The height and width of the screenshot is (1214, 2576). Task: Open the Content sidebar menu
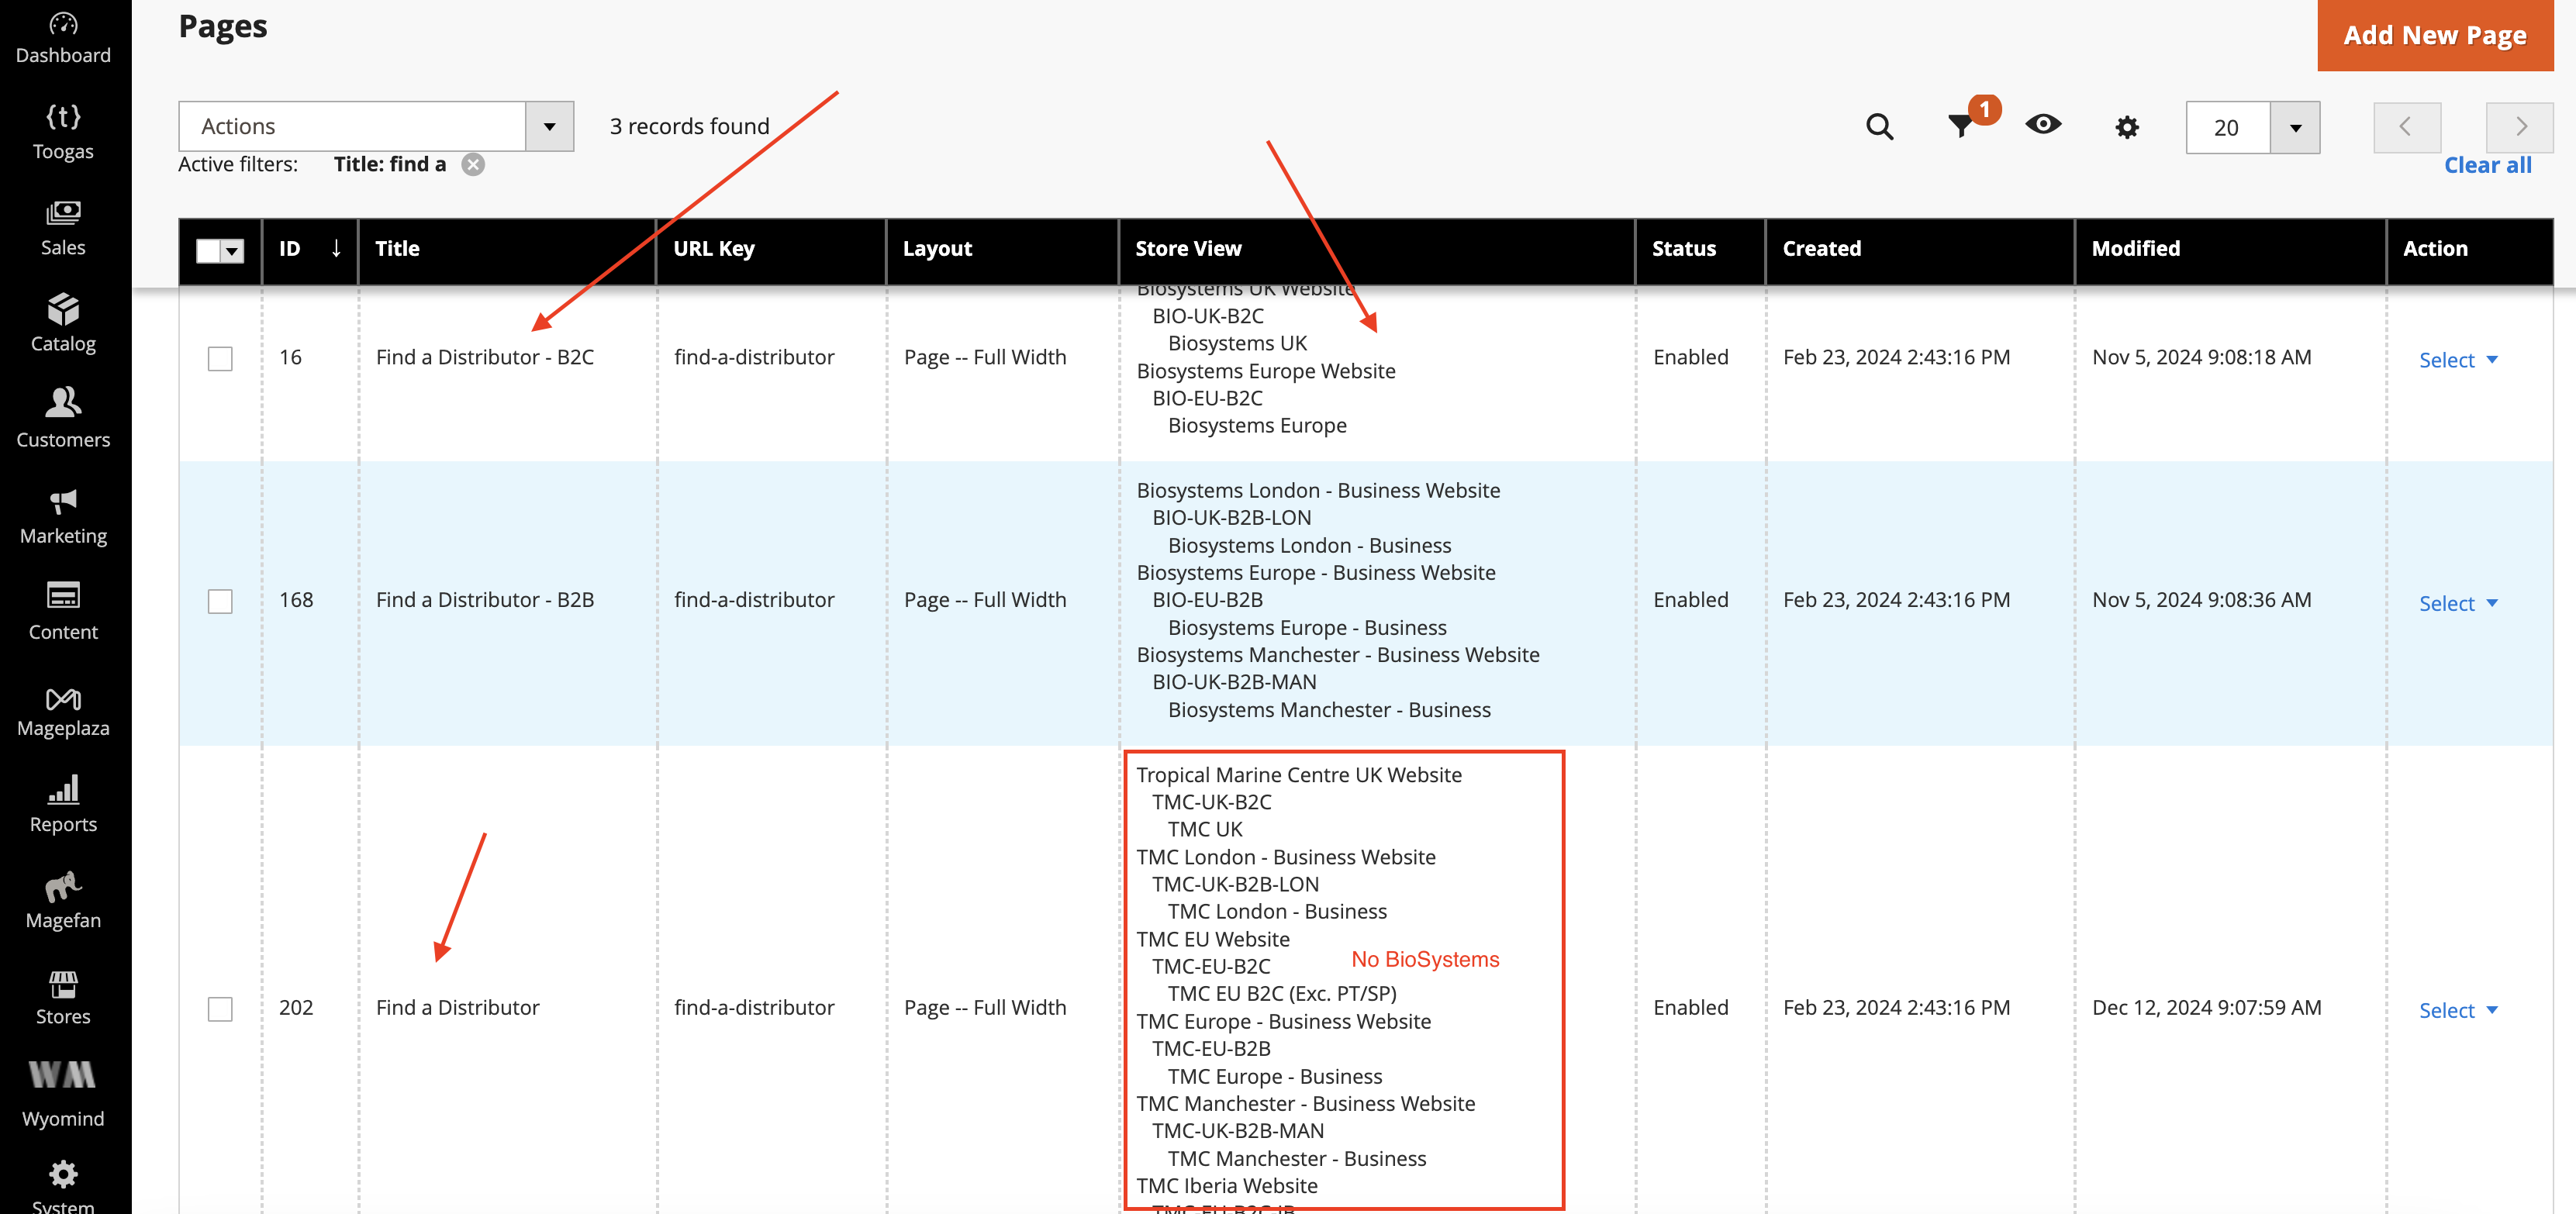coord(63,612)
